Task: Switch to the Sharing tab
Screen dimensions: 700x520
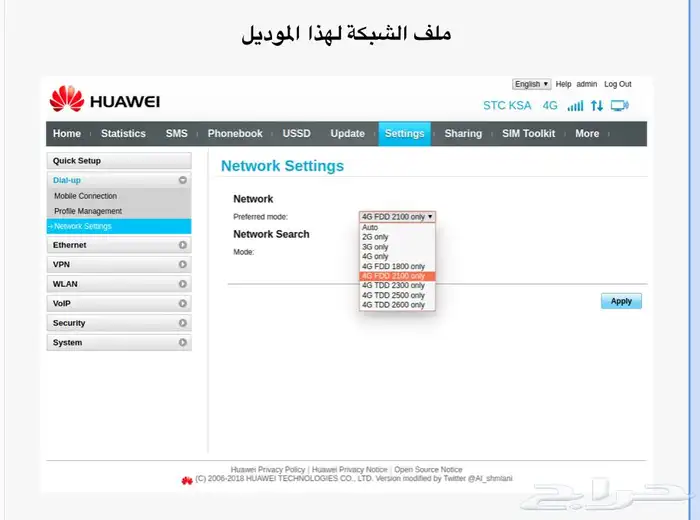Action: click(x=463, y=133)
